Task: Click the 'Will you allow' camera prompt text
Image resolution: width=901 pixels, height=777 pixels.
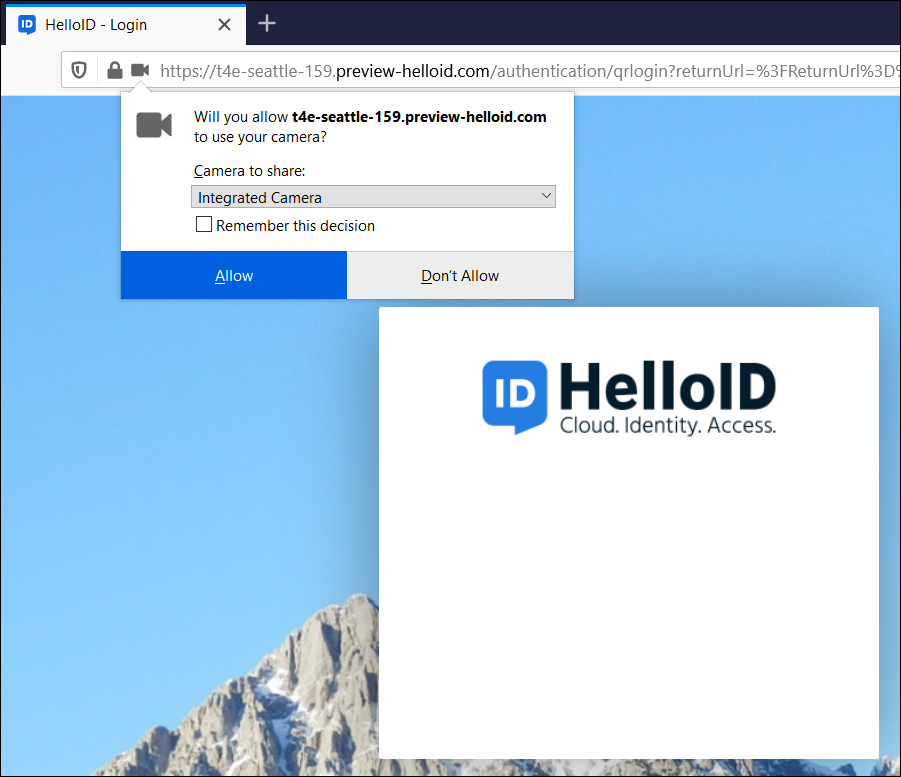Action: (370, 126)
